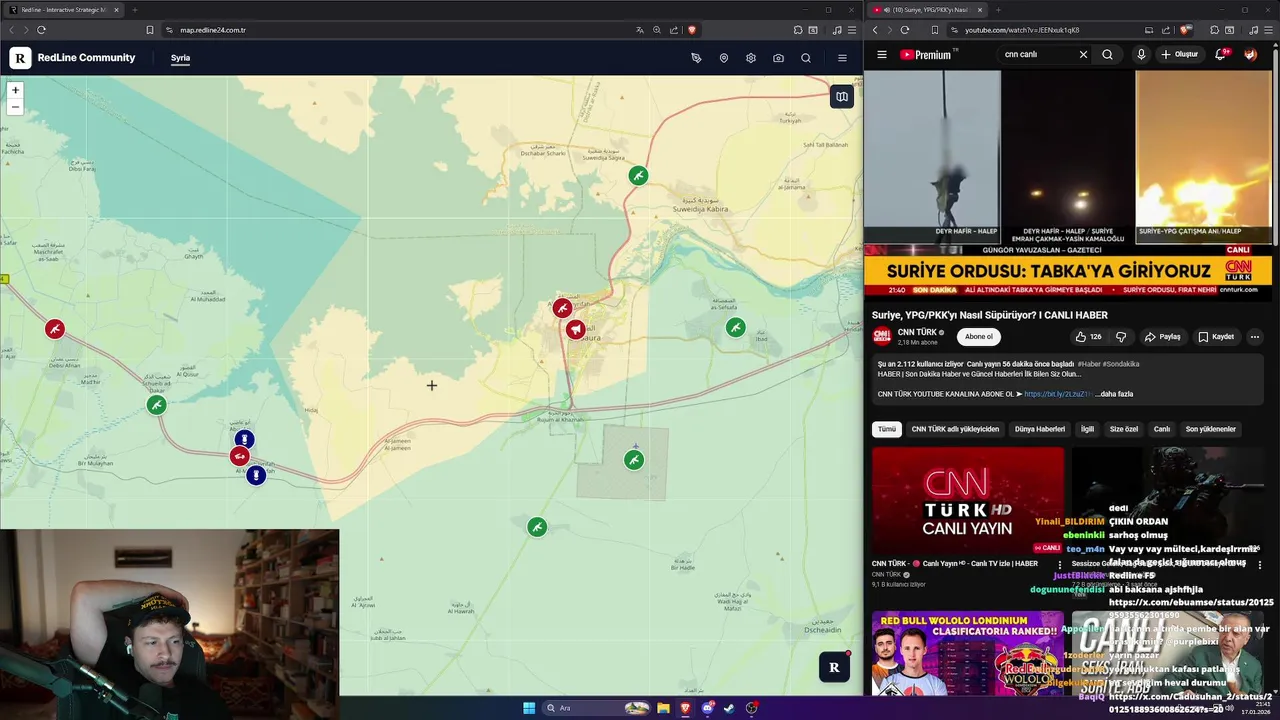Select the Dünya Haberleri chip
The width and height of the screenshot is (1280, 720).
pyautogui.click(x=1040, y=429)
